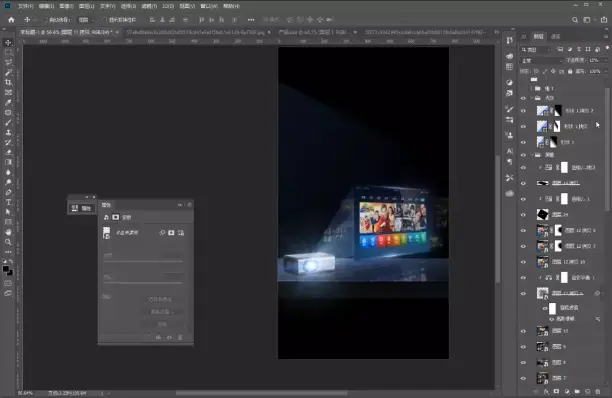
Task: Click the Home icon in options bar
Action: pyautogui.click(x=11, y=20)
